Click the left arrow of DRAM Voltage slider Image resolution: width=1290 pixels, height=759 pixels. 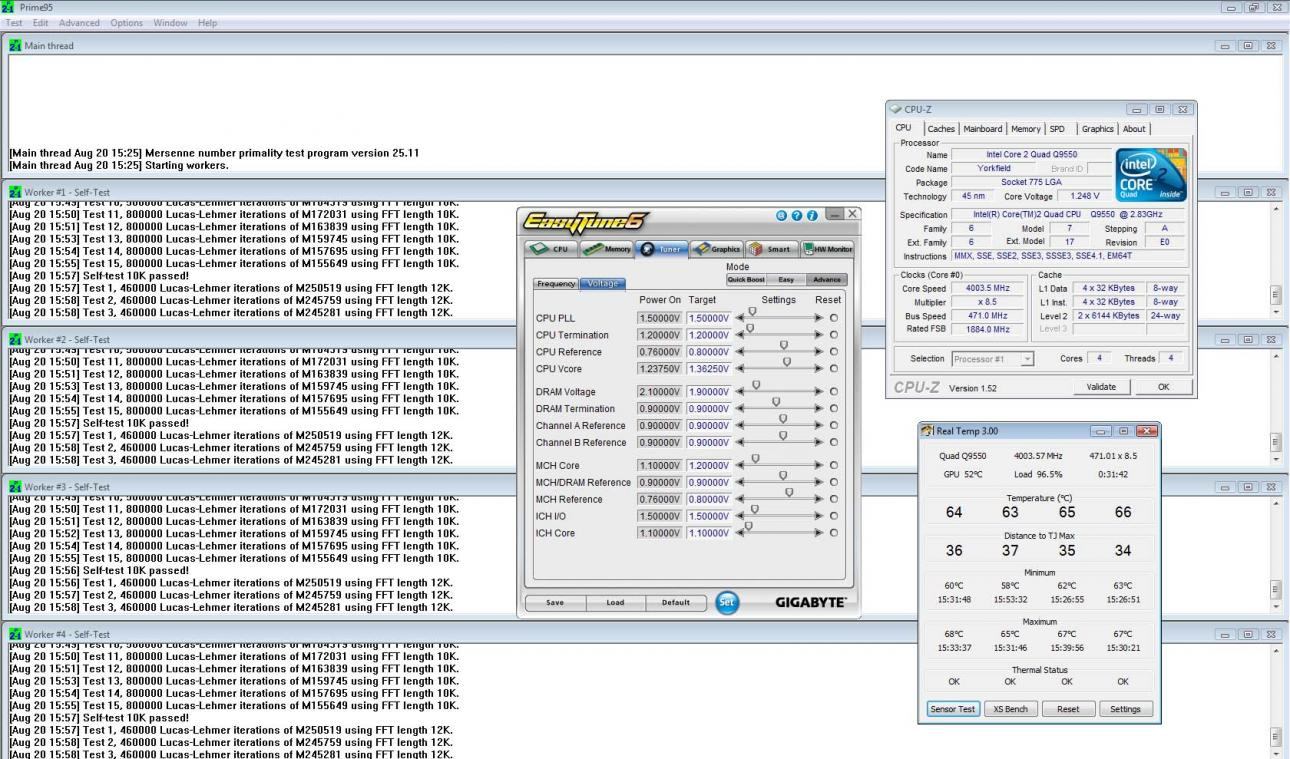[x=739, y=392]
